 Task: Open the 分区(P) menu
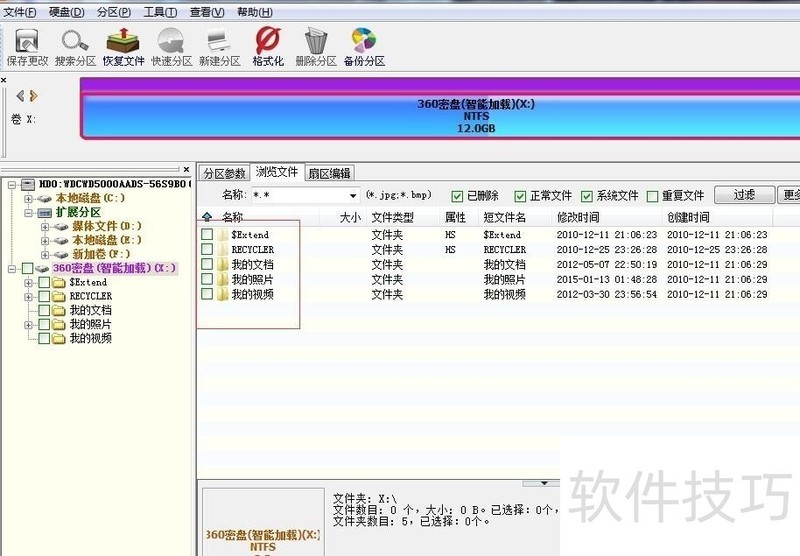[x=114, y=12]
